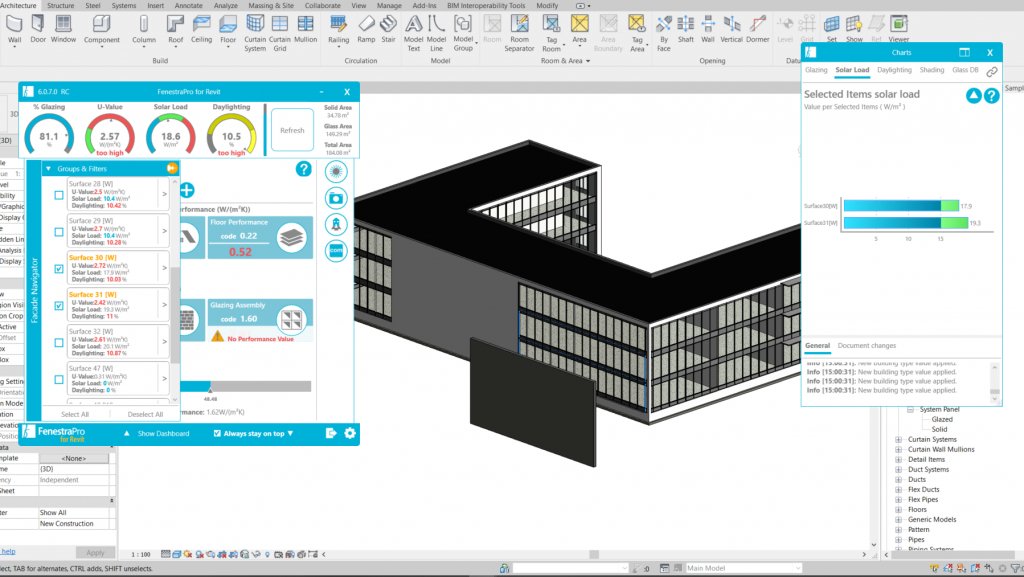The image size is (1024, 577).
Task: Select the Roof tool
Action: pyautogui.click(x=175, y=30)
